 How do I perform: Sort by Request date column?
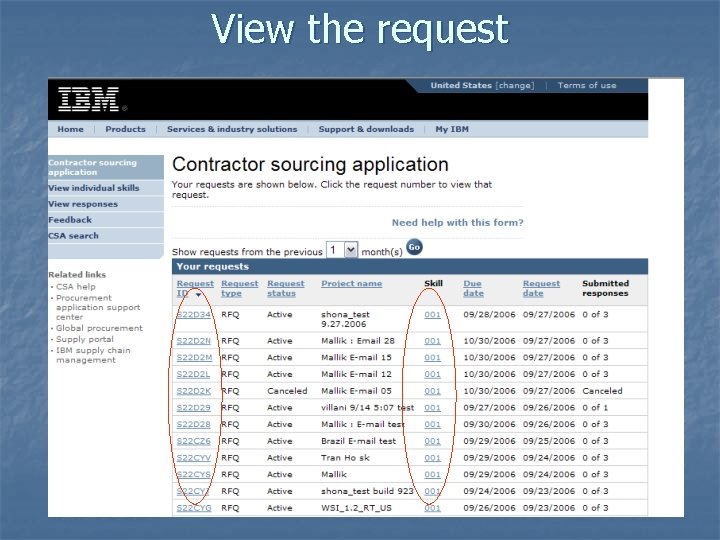(541, 288)
